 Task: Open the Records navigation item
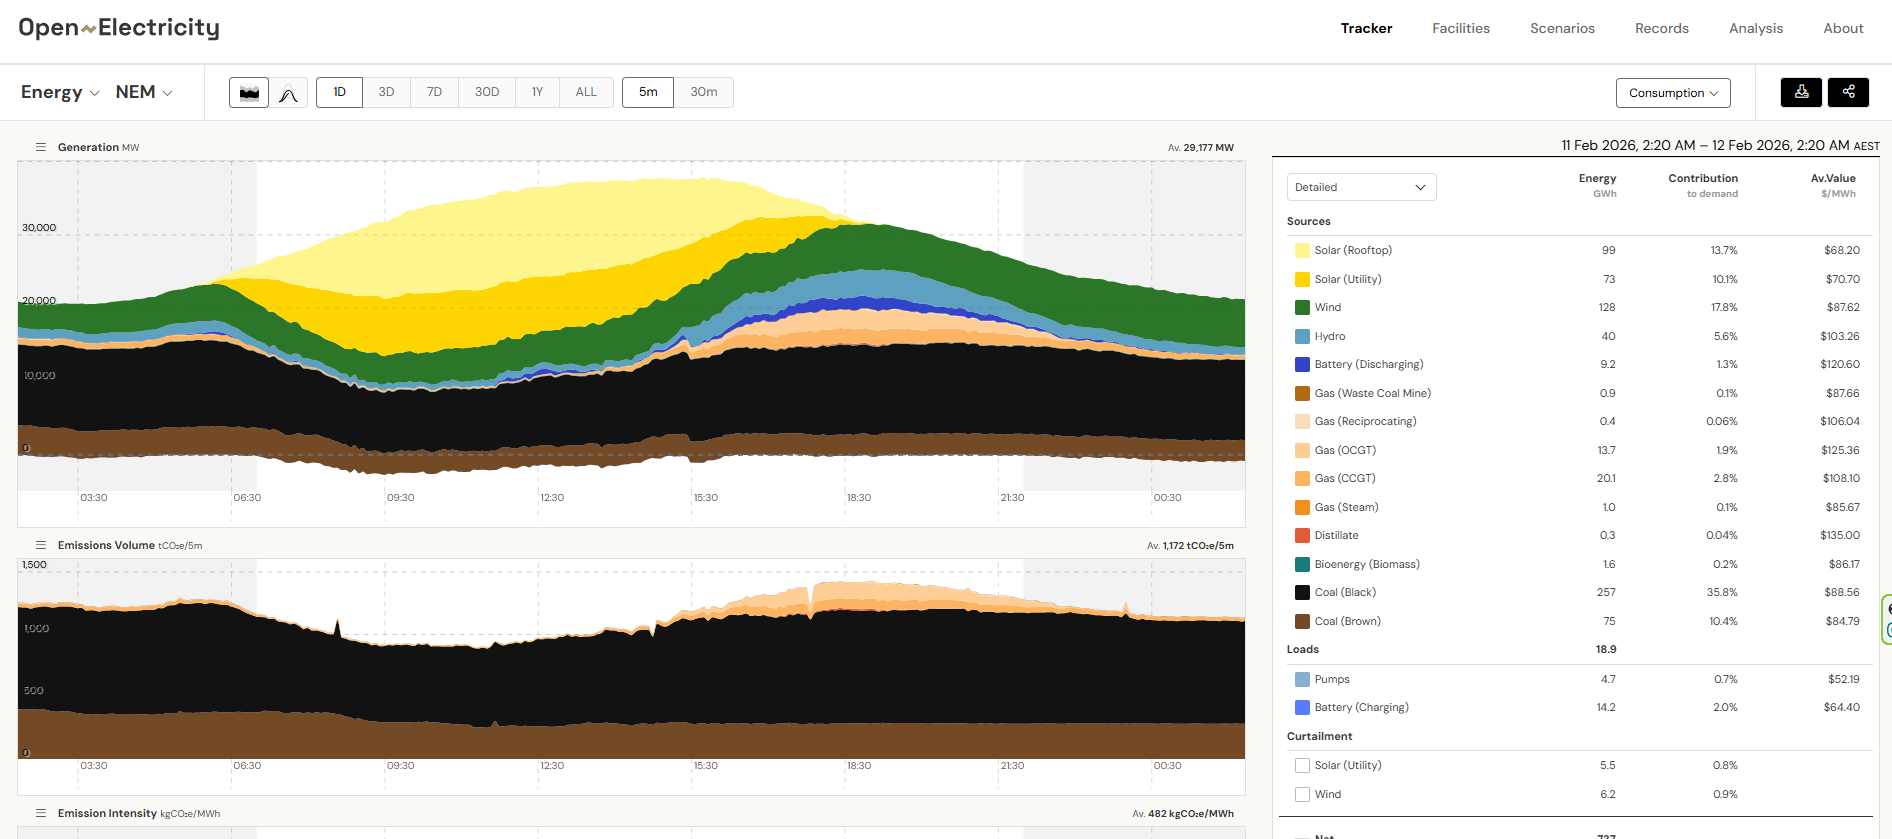pos(1661,28)
